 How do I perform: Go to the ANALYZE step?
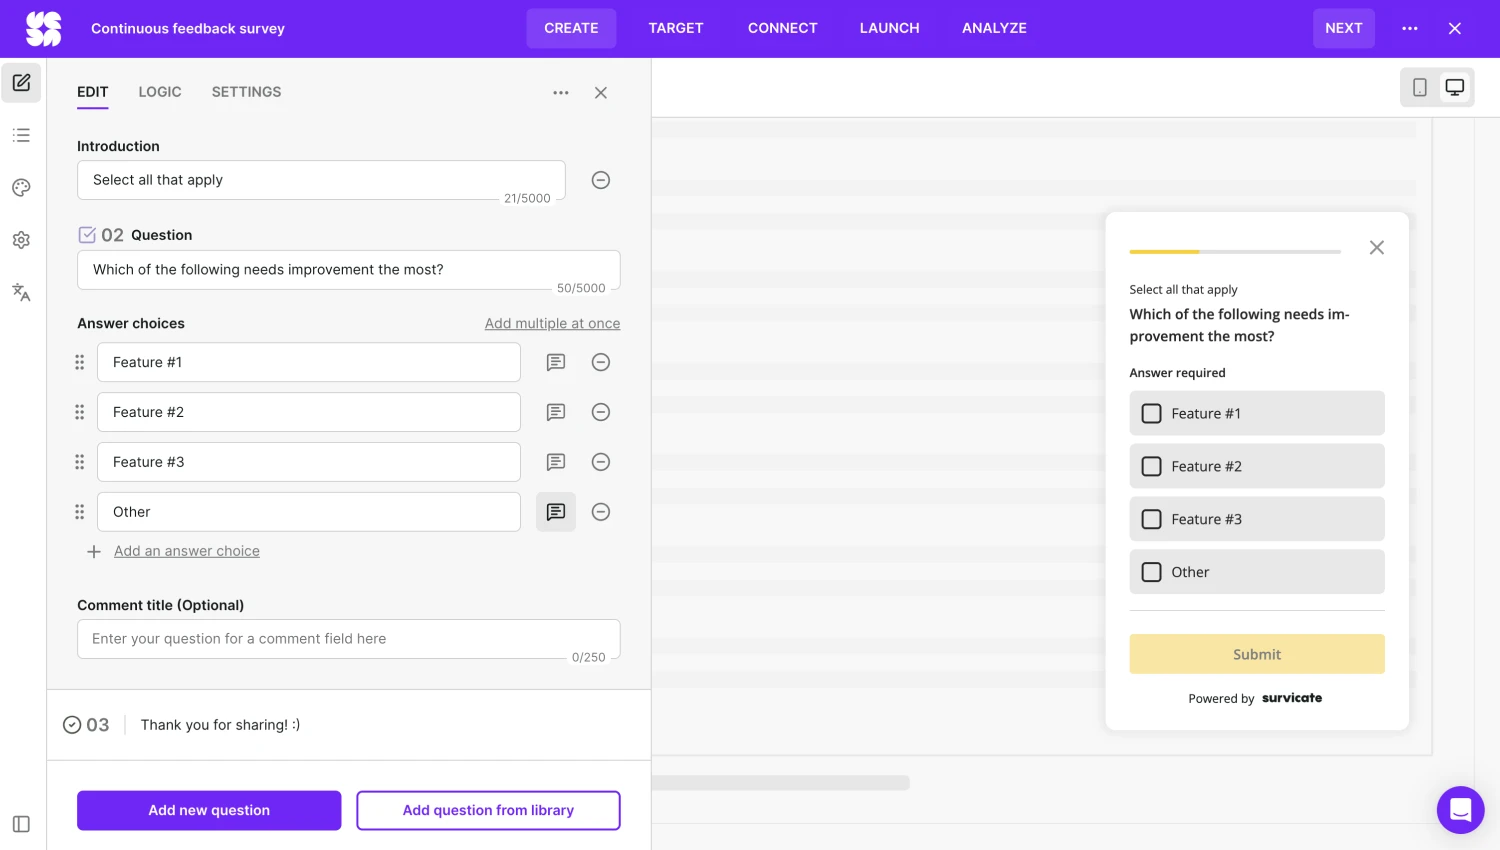point(994,29)
